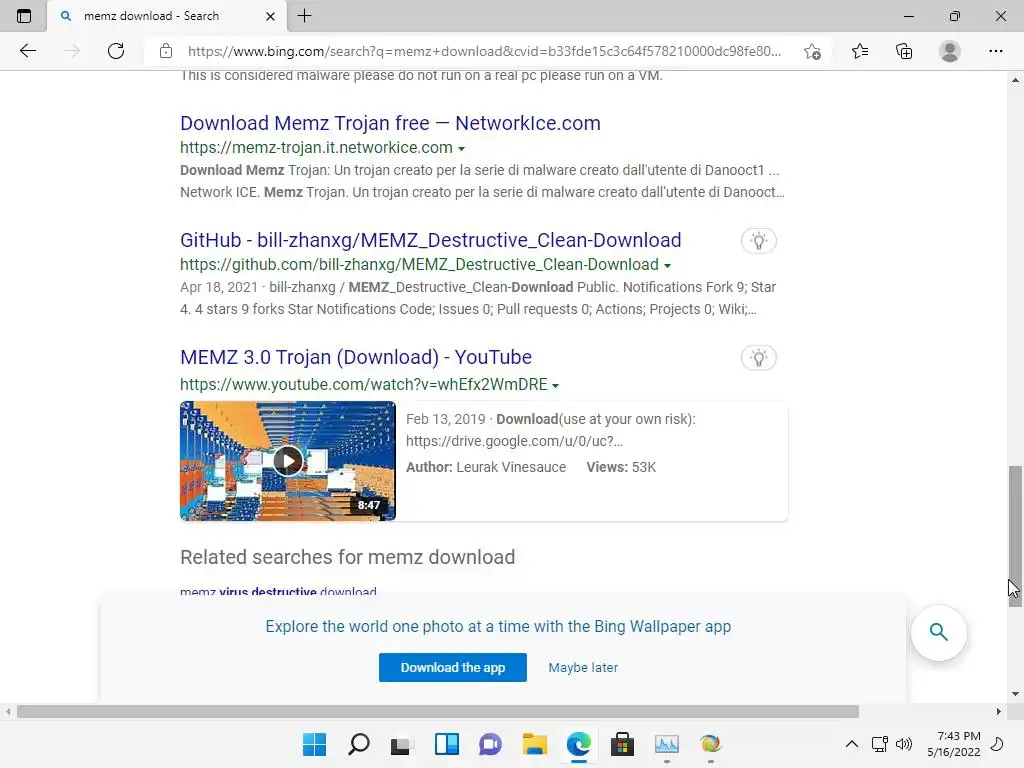Open the tab actions menu icon

pos(24,16)
